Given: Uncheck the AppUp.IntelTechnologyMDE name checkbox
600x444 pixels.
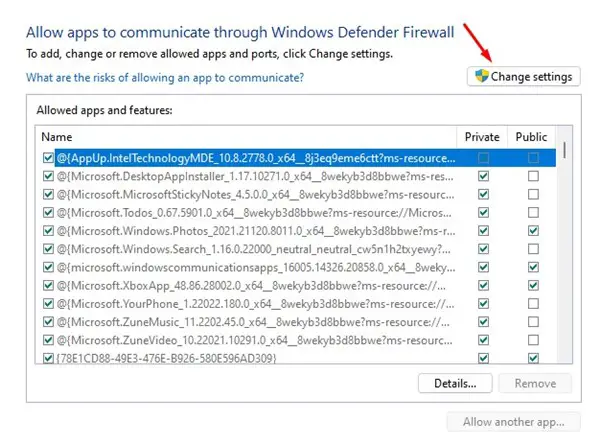Looking at the screenshot, I should tap(48, 158).
